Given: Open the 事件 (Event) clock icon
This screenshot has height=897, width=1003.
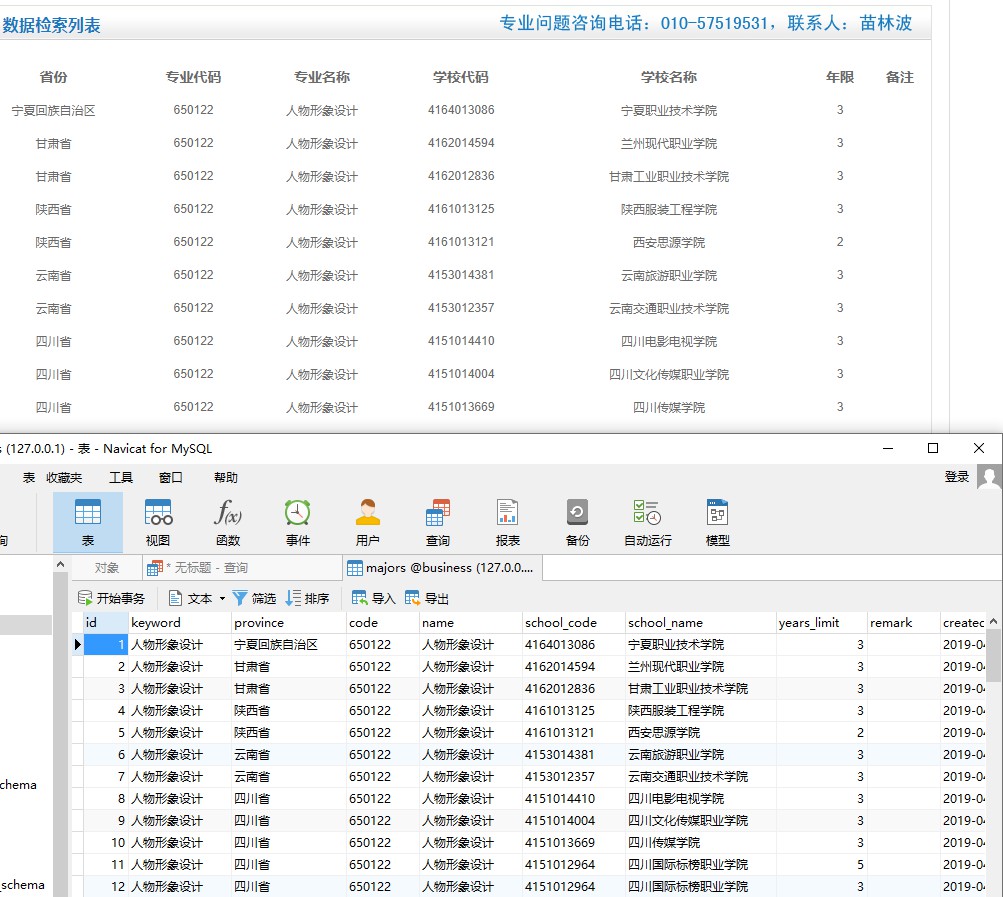Looking at the screenshot, I should pyautogui.click(x=297, y=522).
